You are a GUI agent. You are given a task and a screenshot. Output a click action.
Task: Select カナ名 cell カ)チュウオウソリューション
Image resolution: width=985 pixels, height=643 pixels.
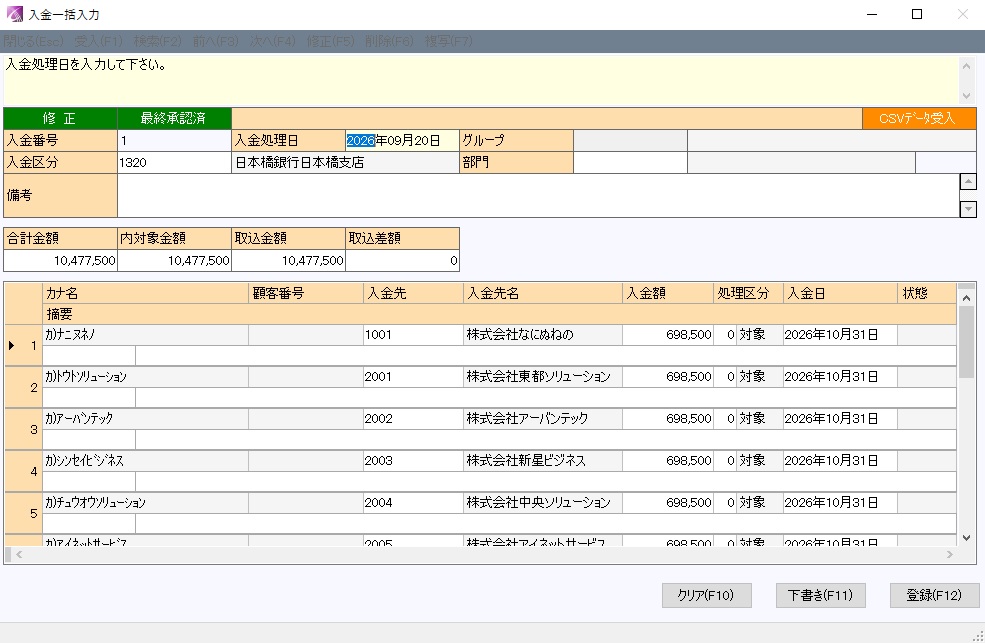point(146,503)
